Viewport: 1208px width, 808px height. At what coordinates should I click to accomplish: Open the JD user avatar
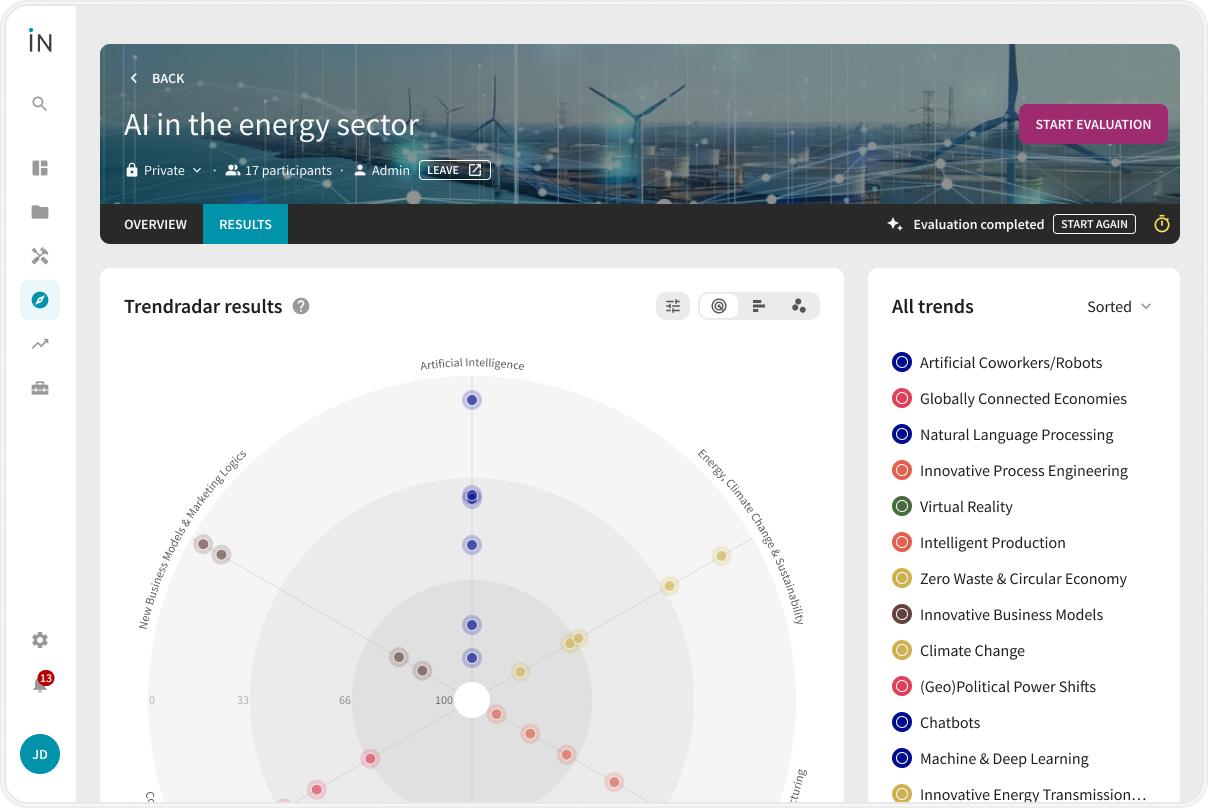point(40,754)
